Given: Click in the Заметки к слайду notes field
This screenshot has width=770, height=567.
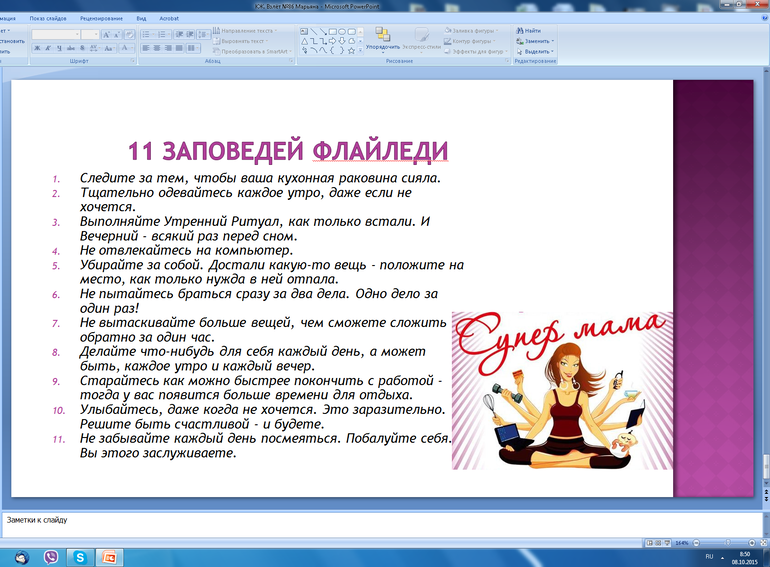Looking at the screenshot, I should pos(380,525).
